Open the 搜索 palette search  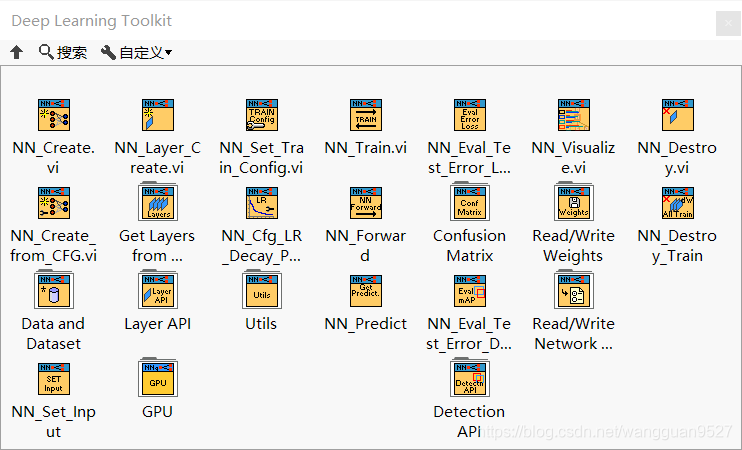point(63,52)
